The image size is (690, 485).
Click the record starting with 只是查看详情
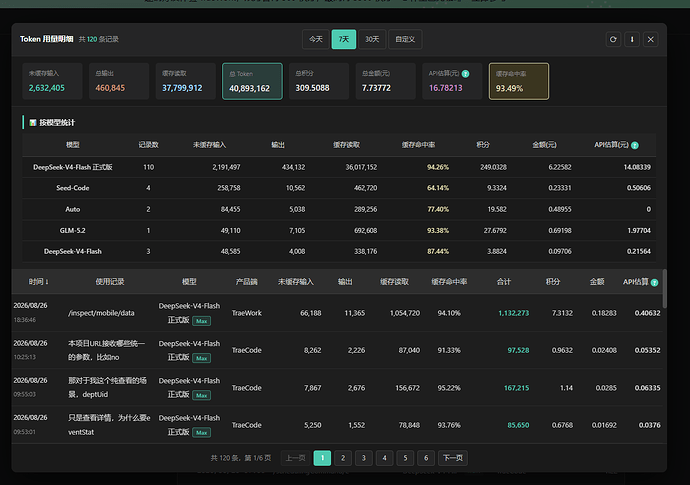(109, 425)
